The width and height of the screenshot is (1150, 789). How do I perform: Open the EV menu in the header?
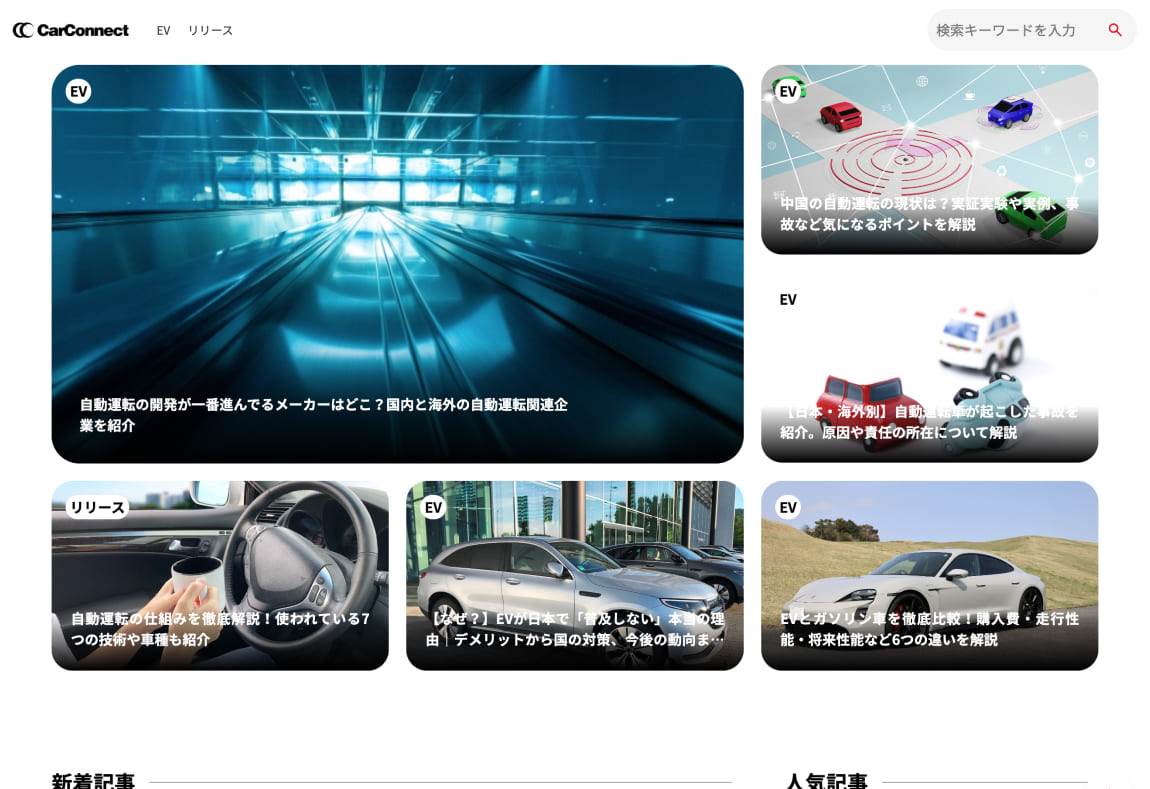point(163,30)
